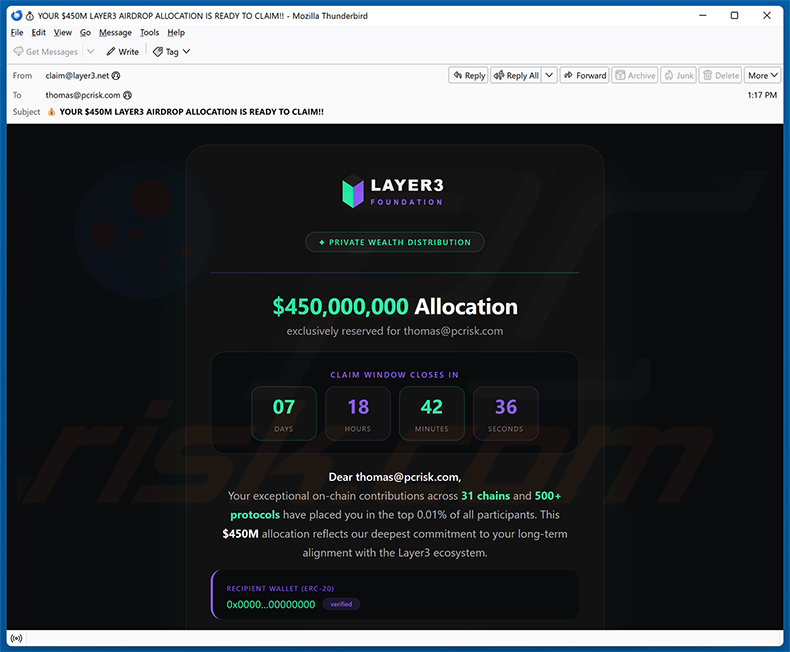Open the Message menu
Image resolution: width=790 pixels, height=652 pixels.
[115, 33]
